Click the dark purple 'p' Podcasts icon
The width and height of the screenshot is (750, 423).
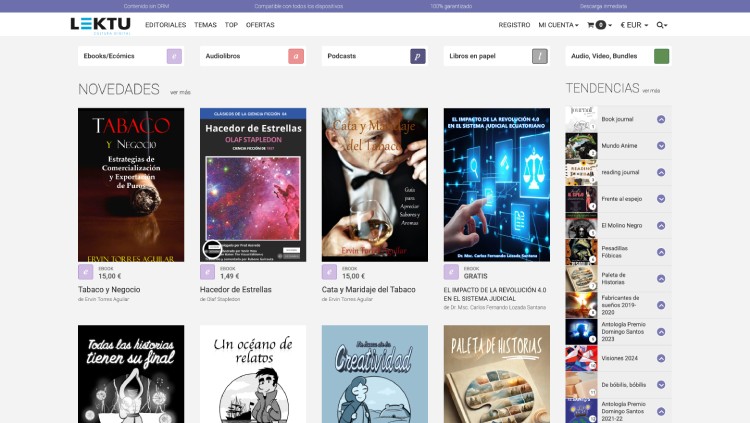pos(418,56)
